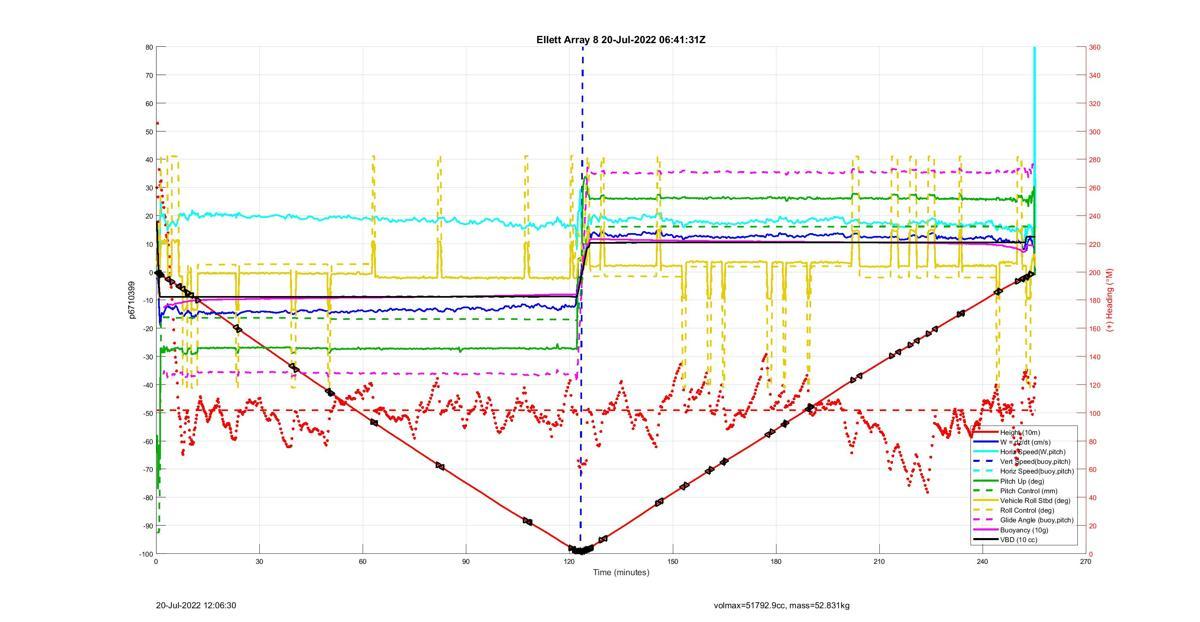Select 'Horiz Speed(W,pitch)' legend entry
The image size is (1200, 622).
(1019, 452)
